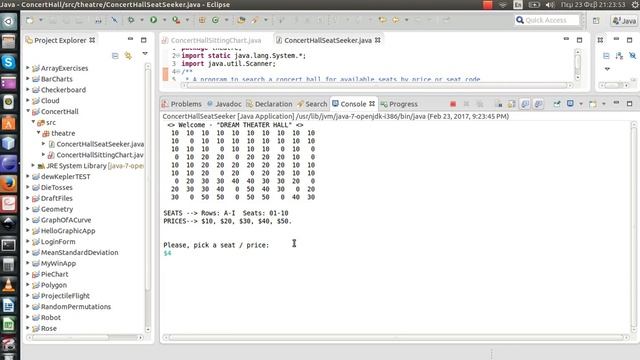Toggle Show Console When Standard Out Changes

click(x=525, y=104)
